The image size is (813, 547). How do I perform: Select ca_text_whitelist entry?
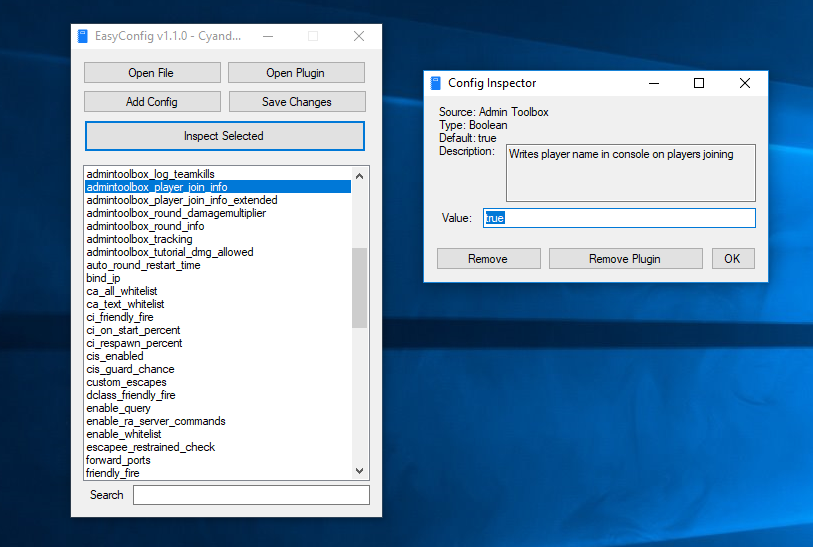(218, 304)
